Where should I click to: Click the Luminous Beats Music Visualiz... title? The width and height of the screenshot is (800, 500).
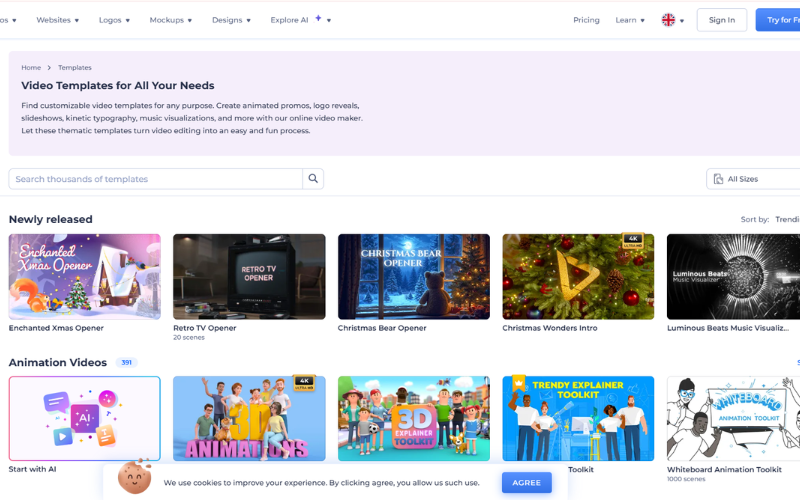point(728,328)
